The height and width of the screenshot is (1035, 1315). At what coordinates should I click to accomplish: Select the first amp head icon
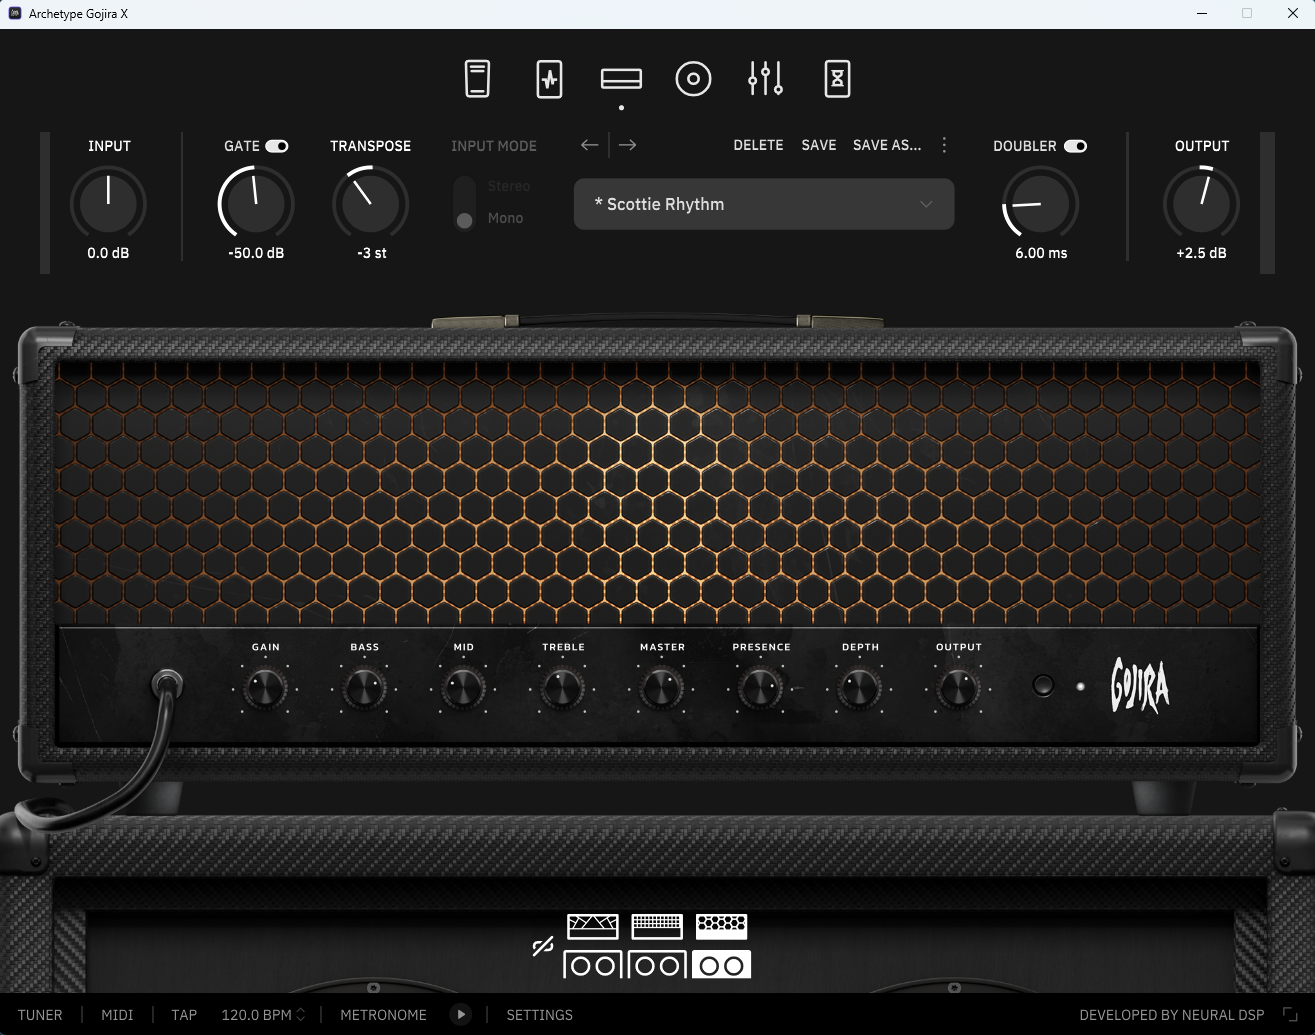click(x=592, y=926)
